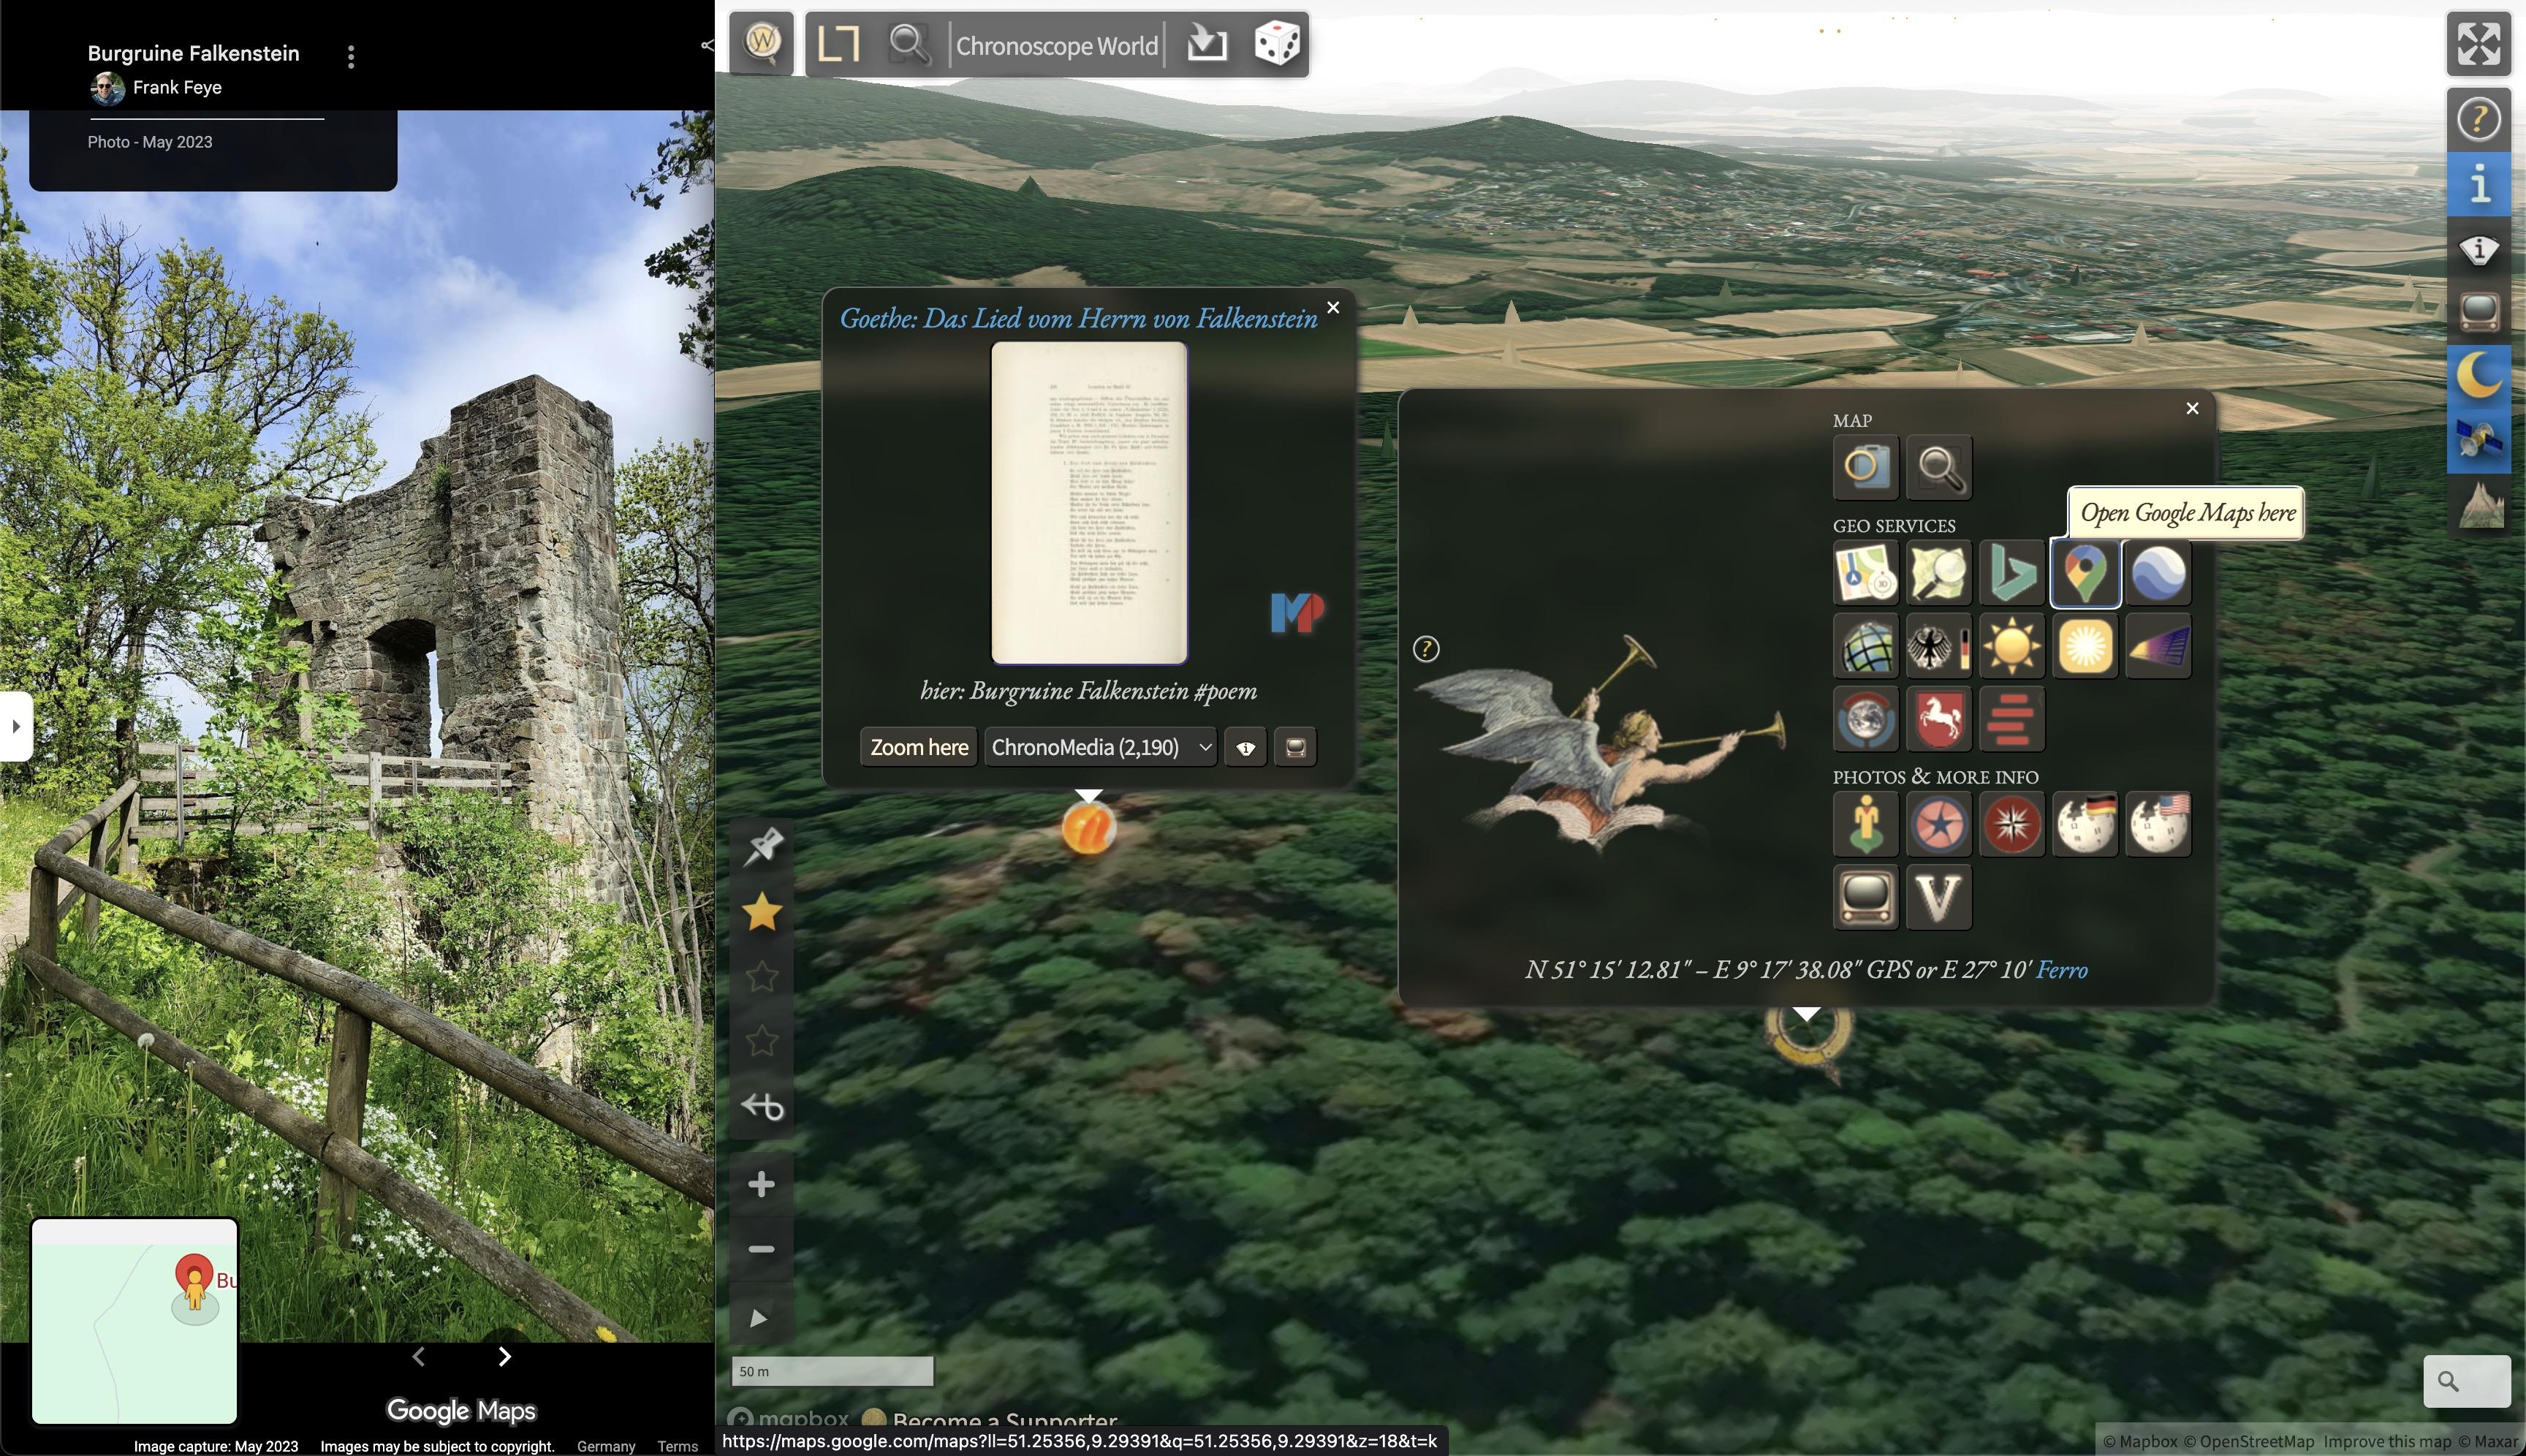This screenshot has width=2526, height=1456.
Task: Open photo options three-dot menu
Action: point(350,57)
